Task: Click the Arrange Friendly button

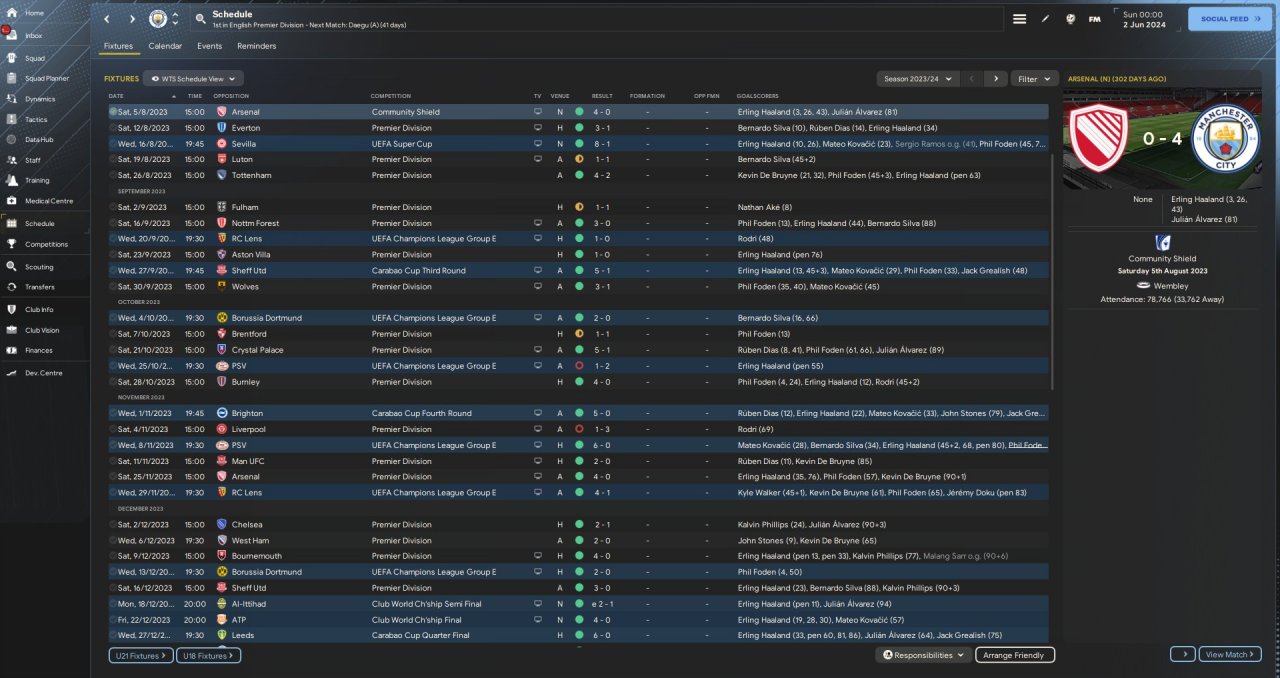Action: 1014,655
